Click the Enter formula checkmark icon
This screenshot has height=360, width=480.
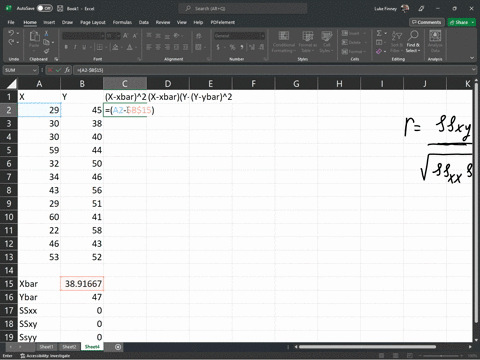point(59,70)
